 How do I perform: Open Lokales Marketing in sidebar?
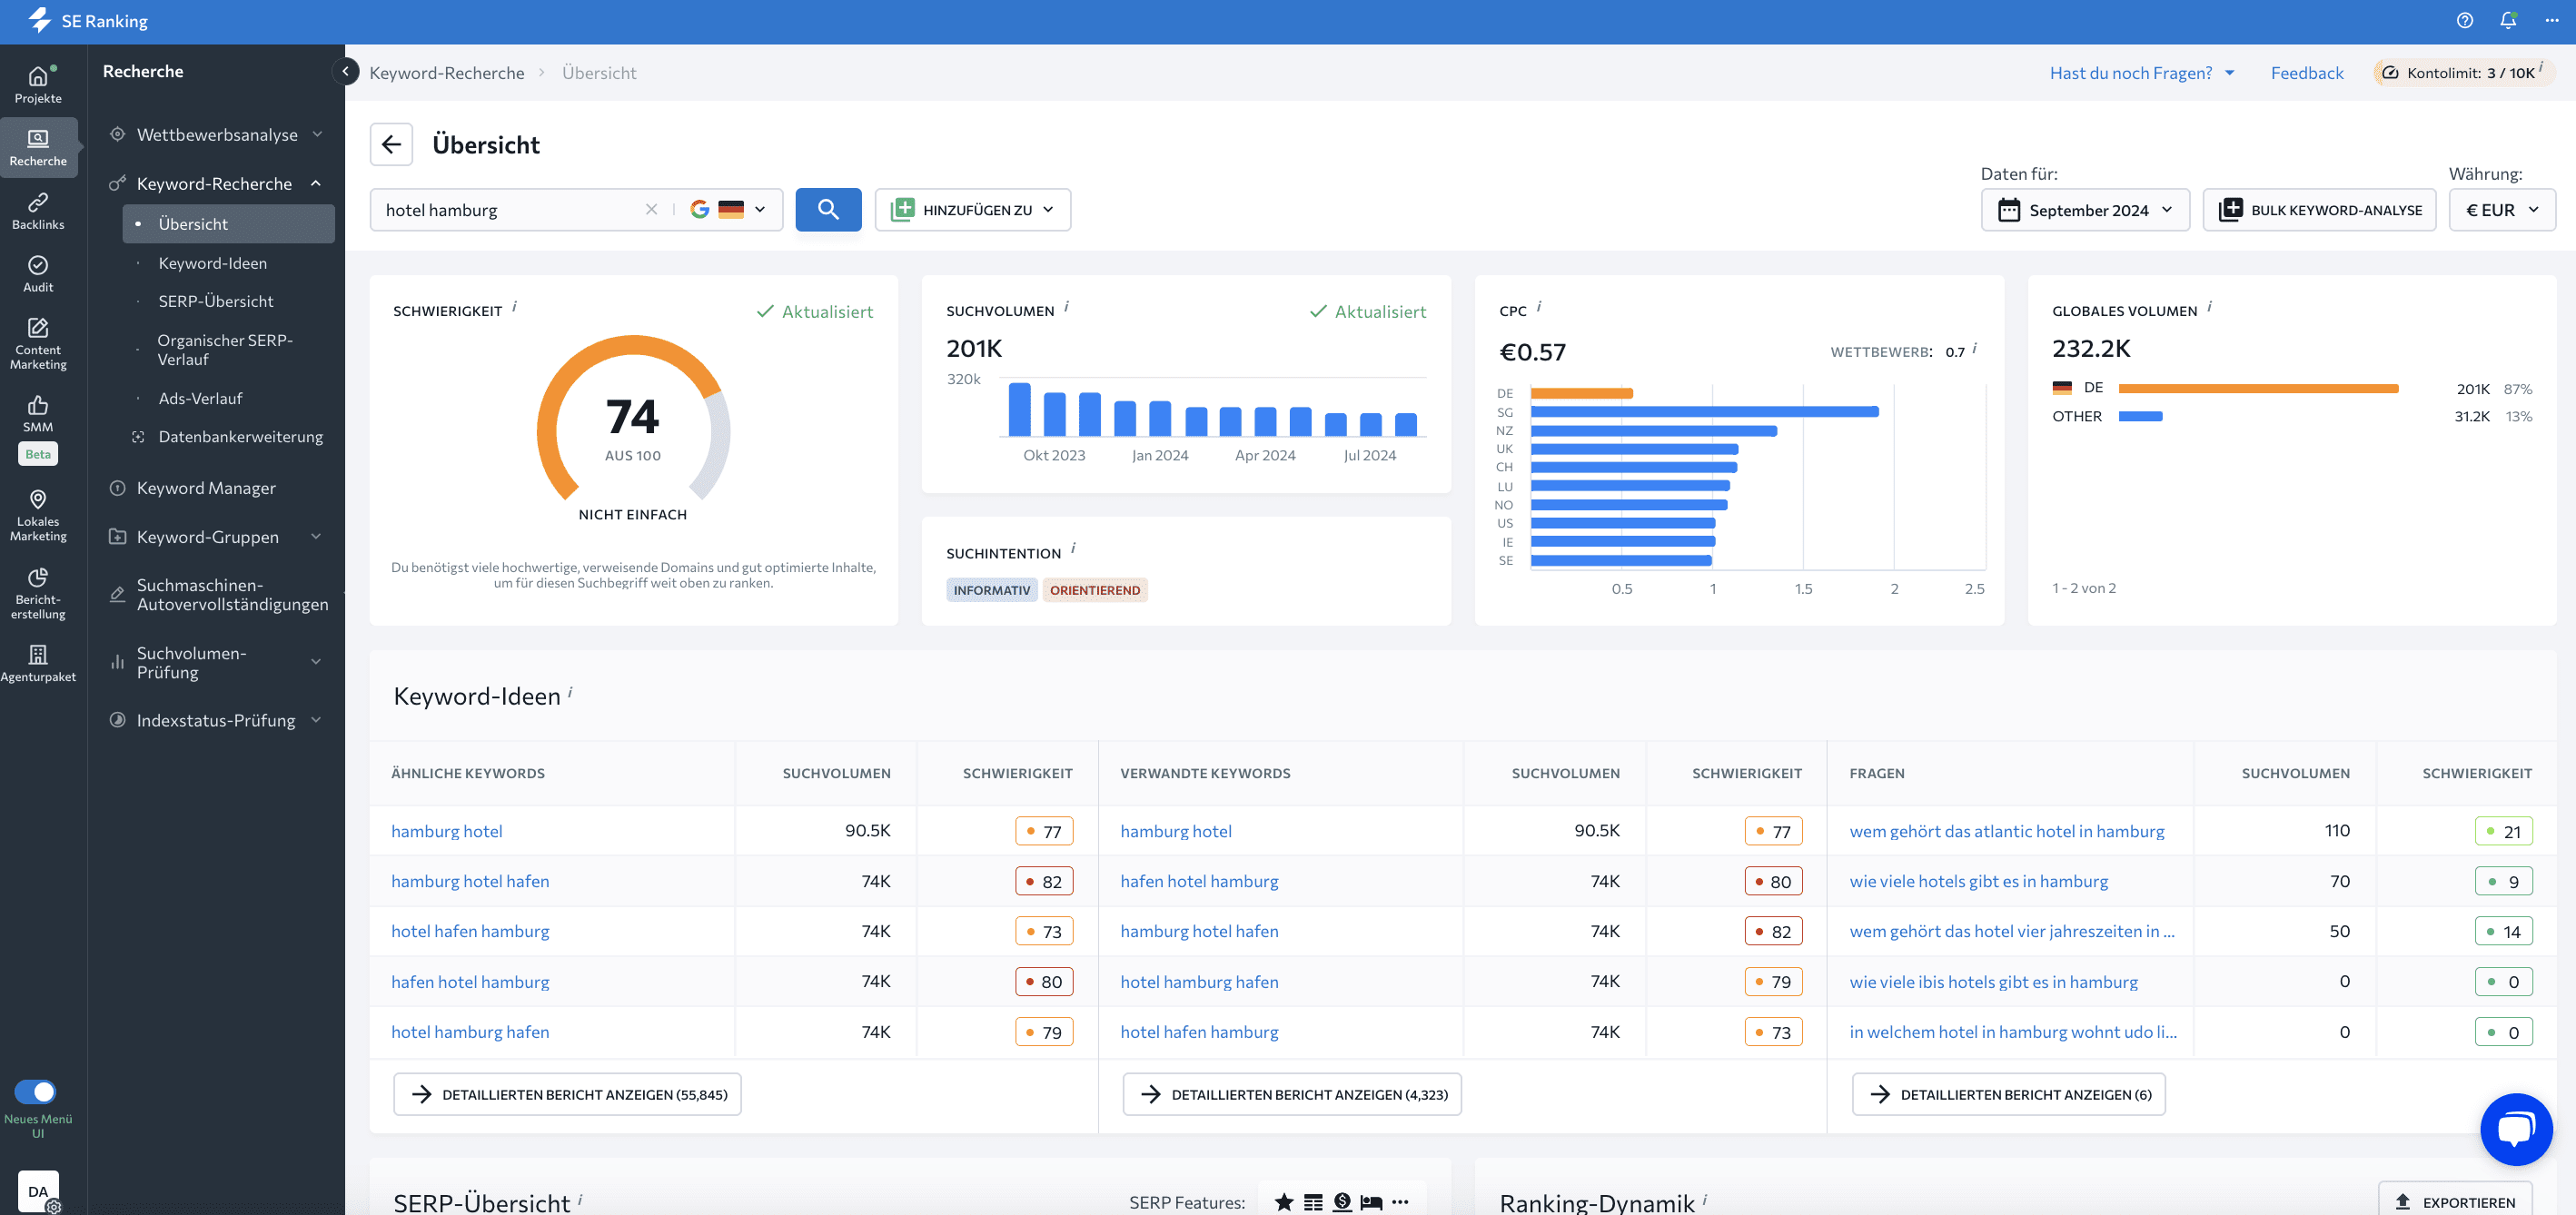click(x=38, y=515)
